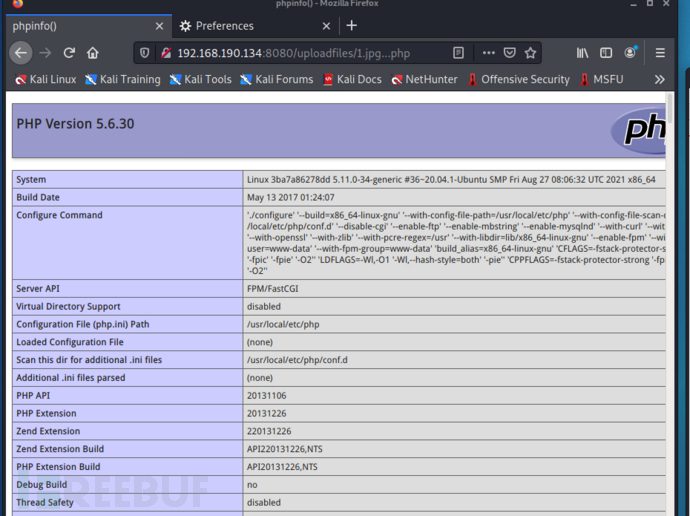Select the FPM/FastCGI value
The height and width of the screenshot is (516, 690).
[x=272, y=289]
